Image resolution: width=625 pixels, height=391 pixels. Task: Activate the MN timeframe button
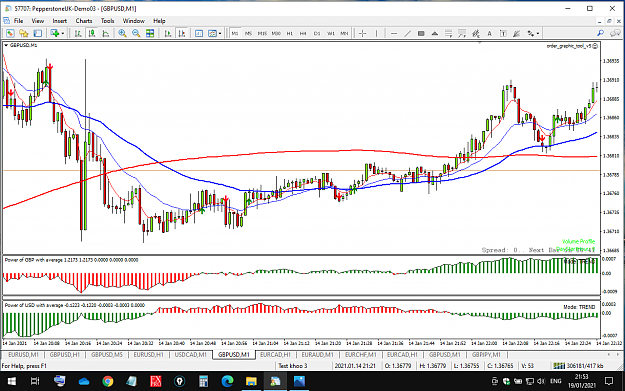tap(344, 33)
